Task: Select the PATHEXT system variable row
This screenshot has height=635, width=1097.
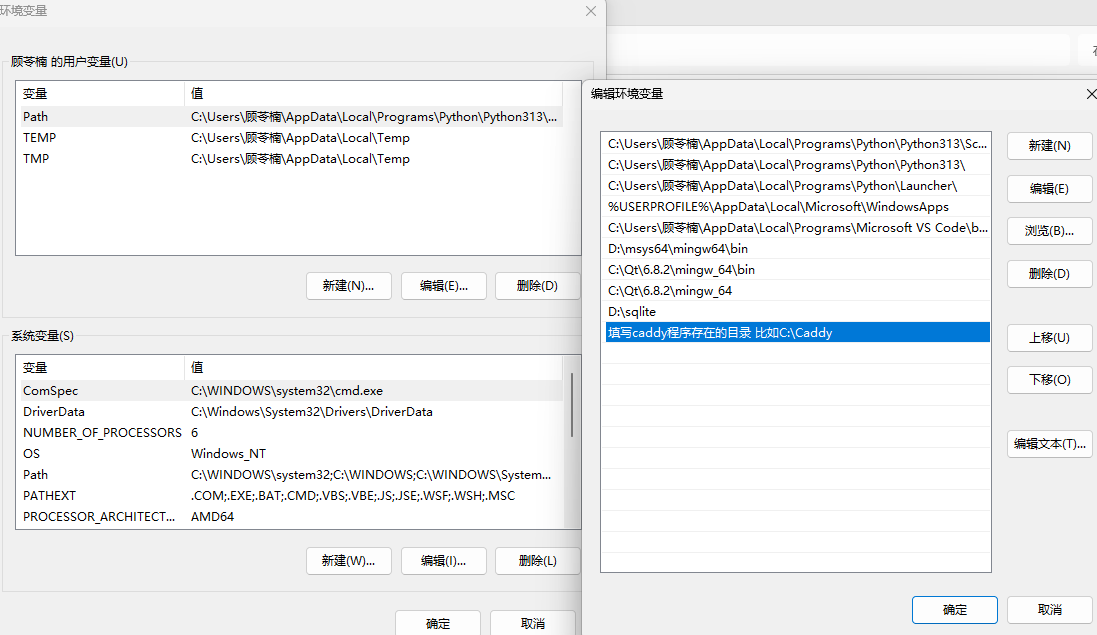Action: [x=50, y=496]
